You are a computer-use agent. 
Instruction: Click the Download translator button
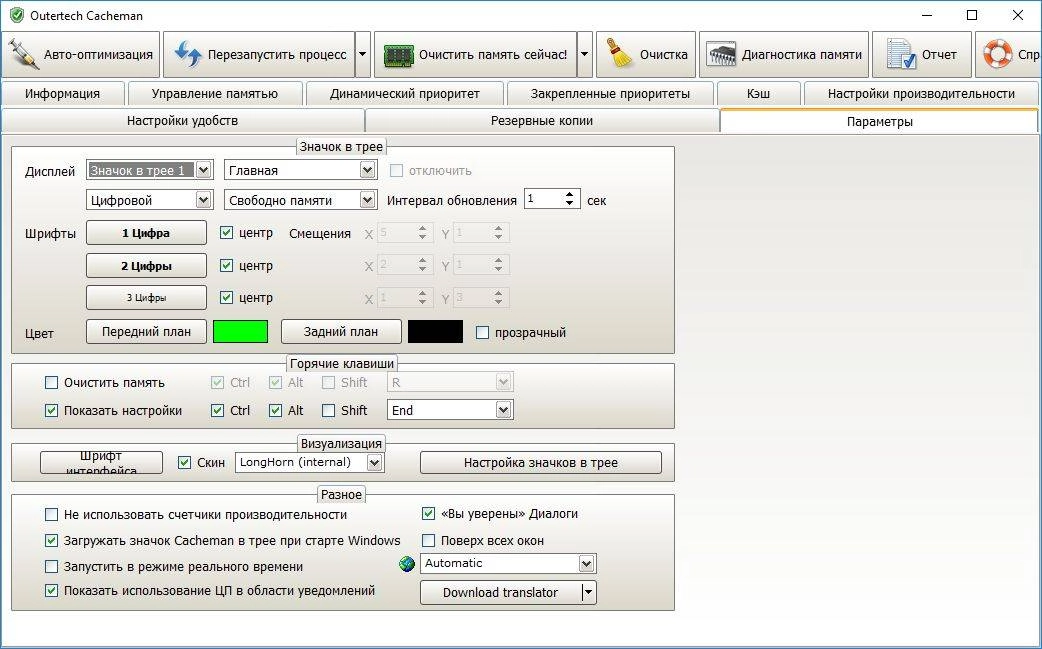point(500,593)
